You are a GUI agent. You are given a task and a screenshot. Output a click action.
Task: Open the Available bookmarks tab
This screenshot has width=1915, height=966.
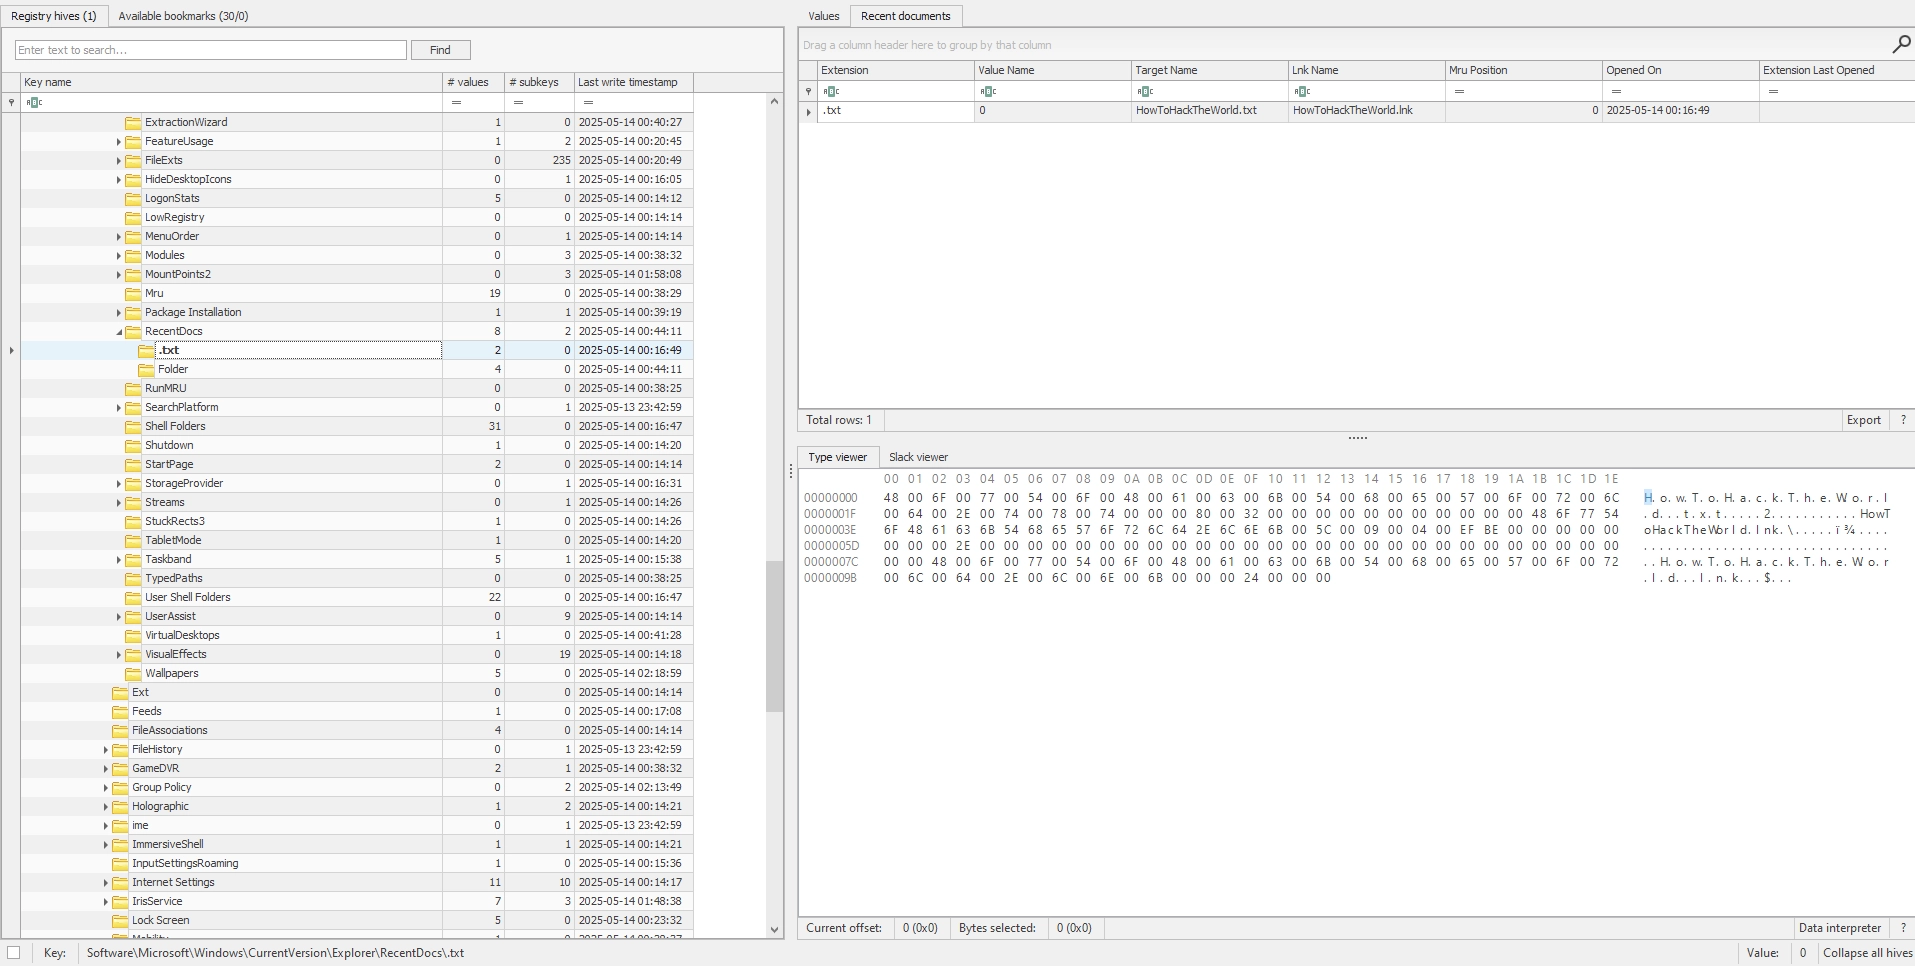click(183, 16)
